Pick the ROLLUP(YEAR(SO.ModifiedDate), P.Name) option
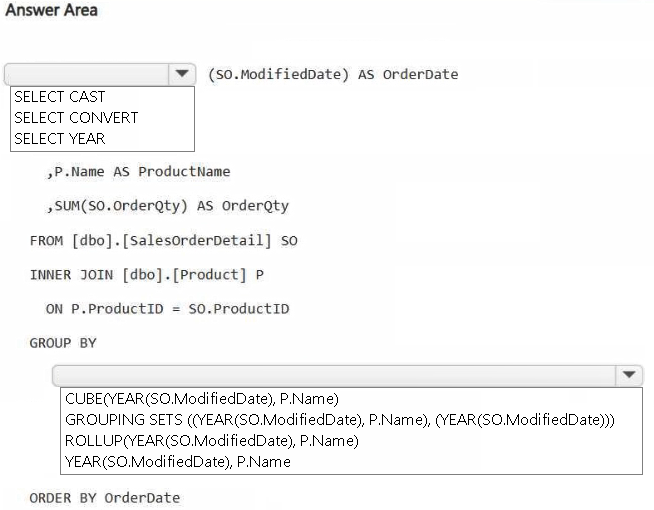This screenshot has height=510, width=654. [211, 440]
